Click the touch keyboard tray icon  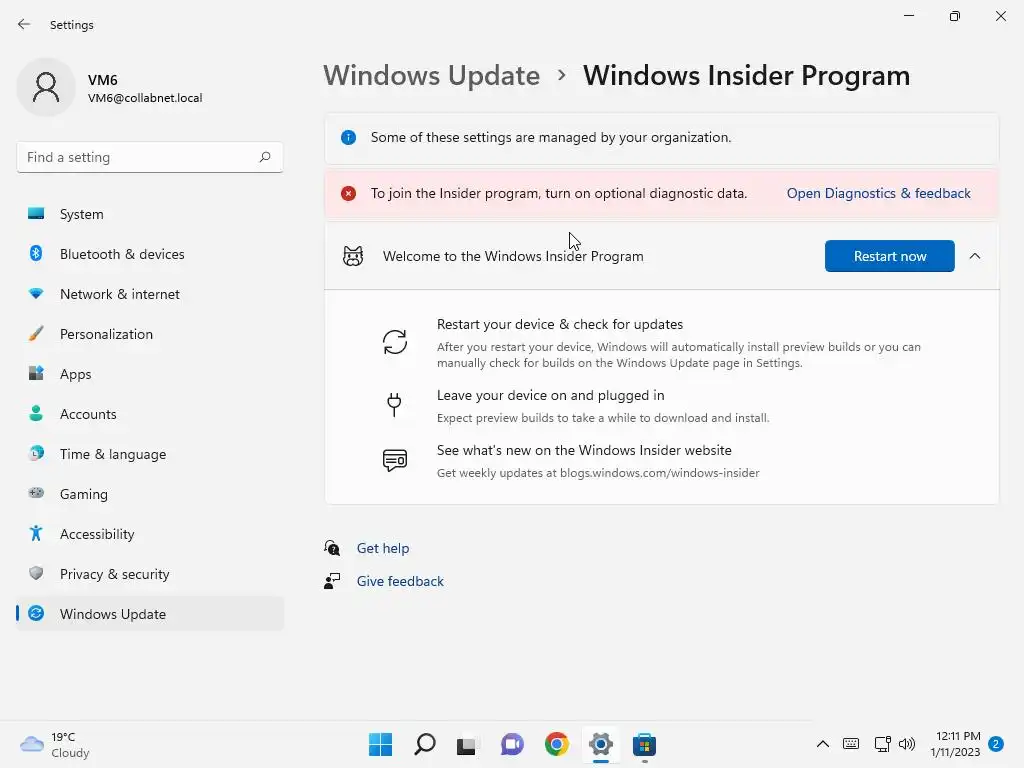[851, 744]
